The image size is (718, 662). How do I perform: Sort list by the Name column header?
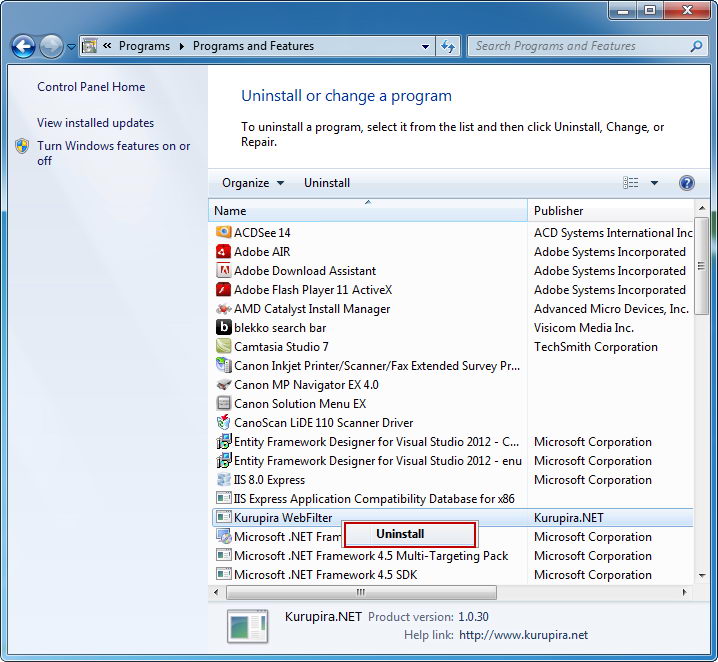368,211
